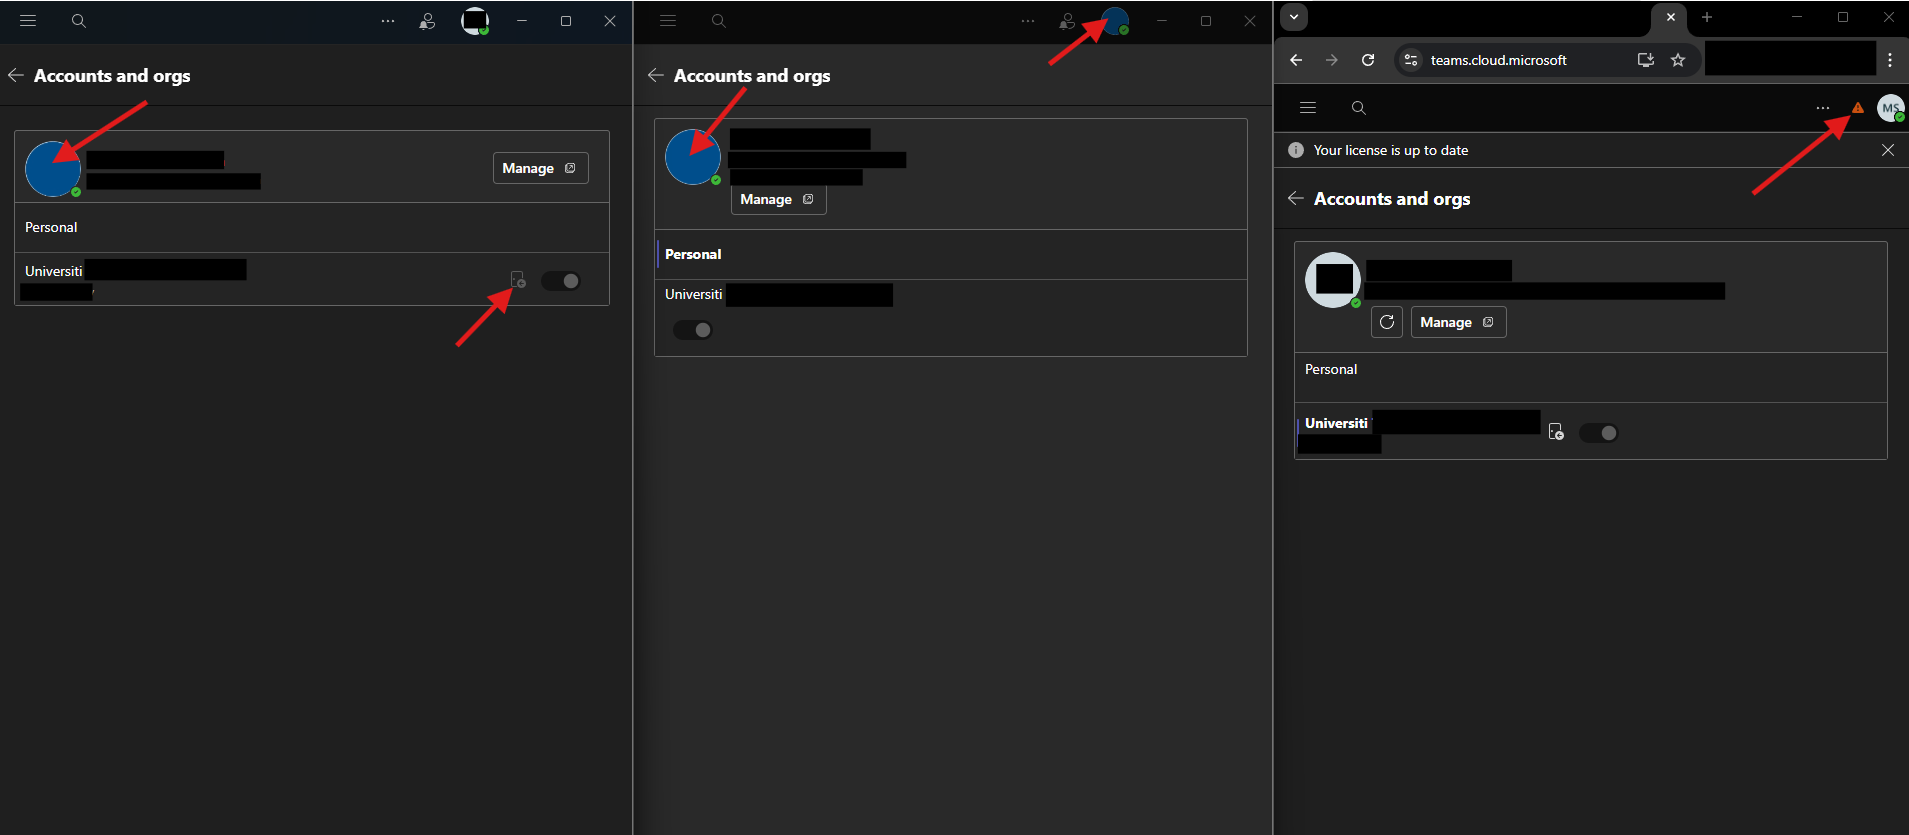Screen dimensions: 1909x835
Task: Select Personal row in middle Teams window
Action: coord(951,254)
